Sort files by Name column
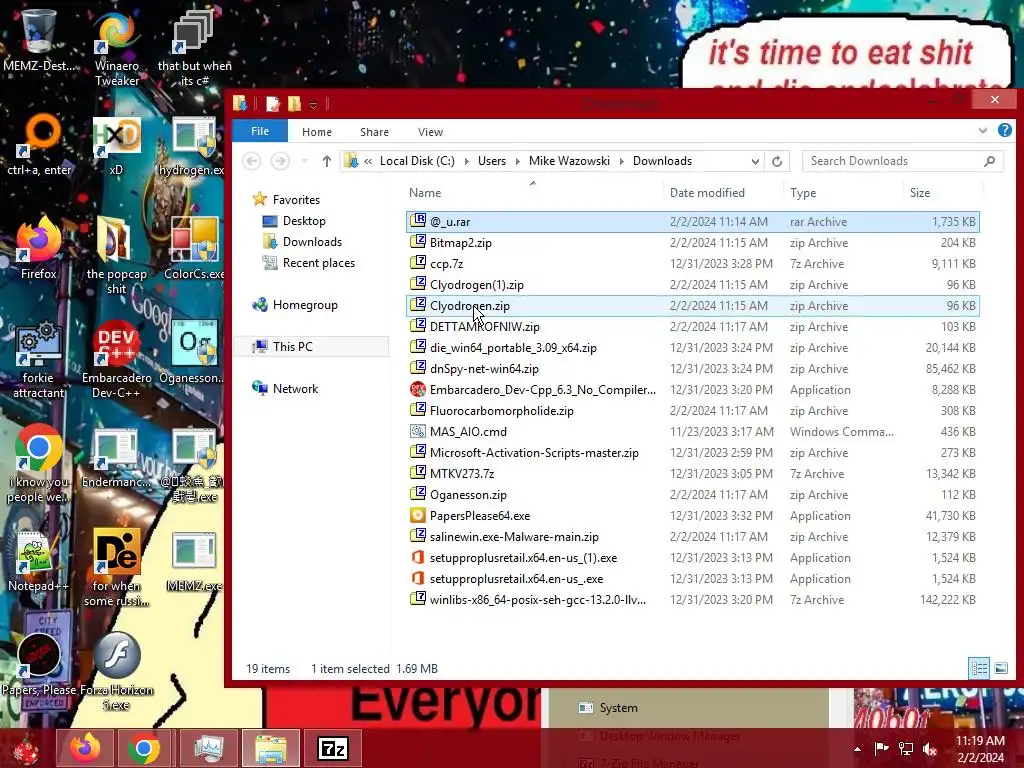Viewport: 1024px width, 768px height. tap(425, 193)
